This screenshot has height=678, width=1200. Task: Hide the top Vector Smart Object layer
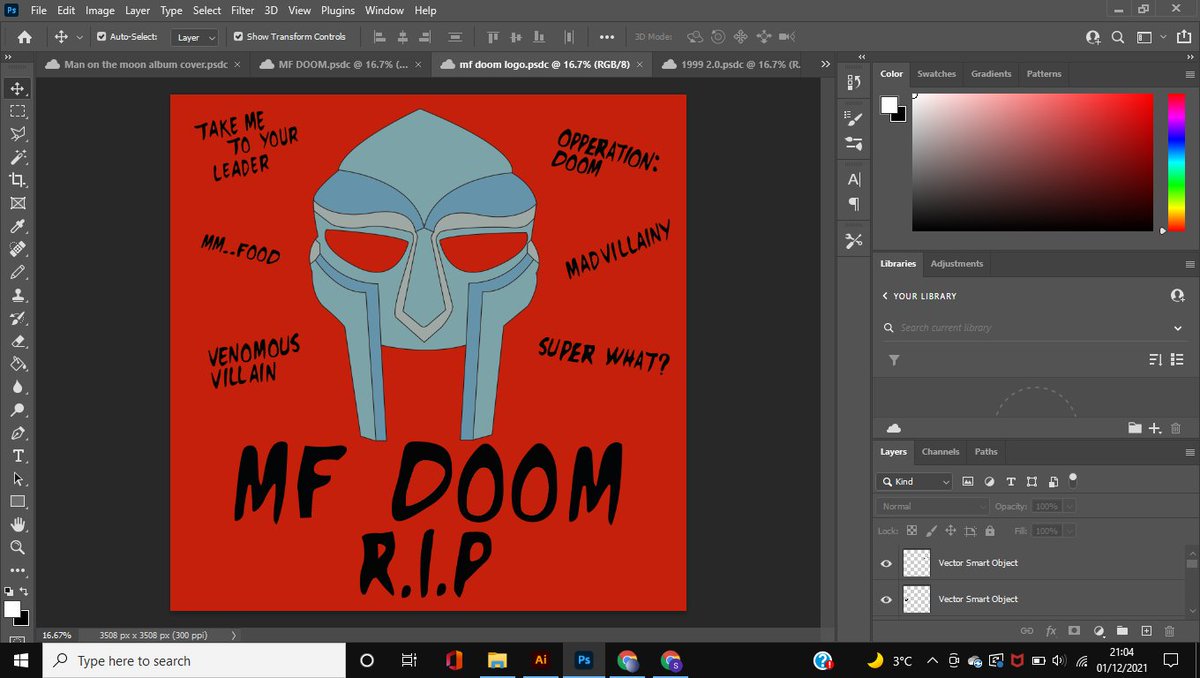point(886,563)
